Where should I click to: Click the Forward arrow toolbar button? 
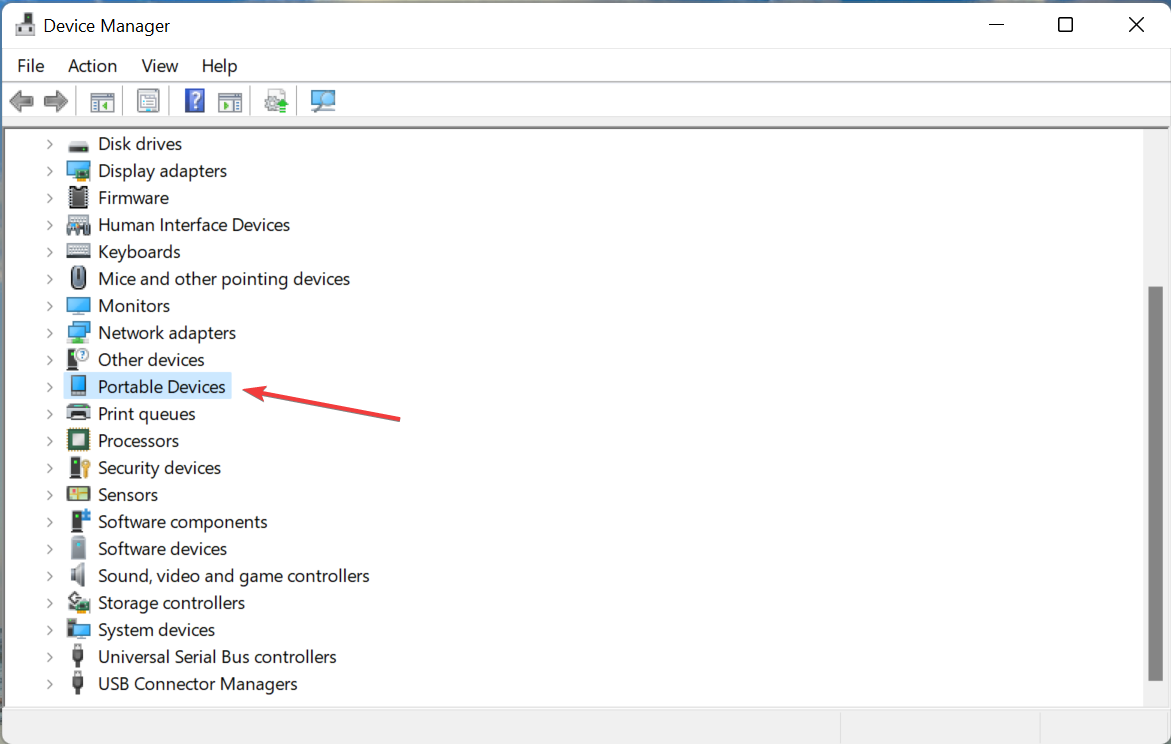click(56, 101)
